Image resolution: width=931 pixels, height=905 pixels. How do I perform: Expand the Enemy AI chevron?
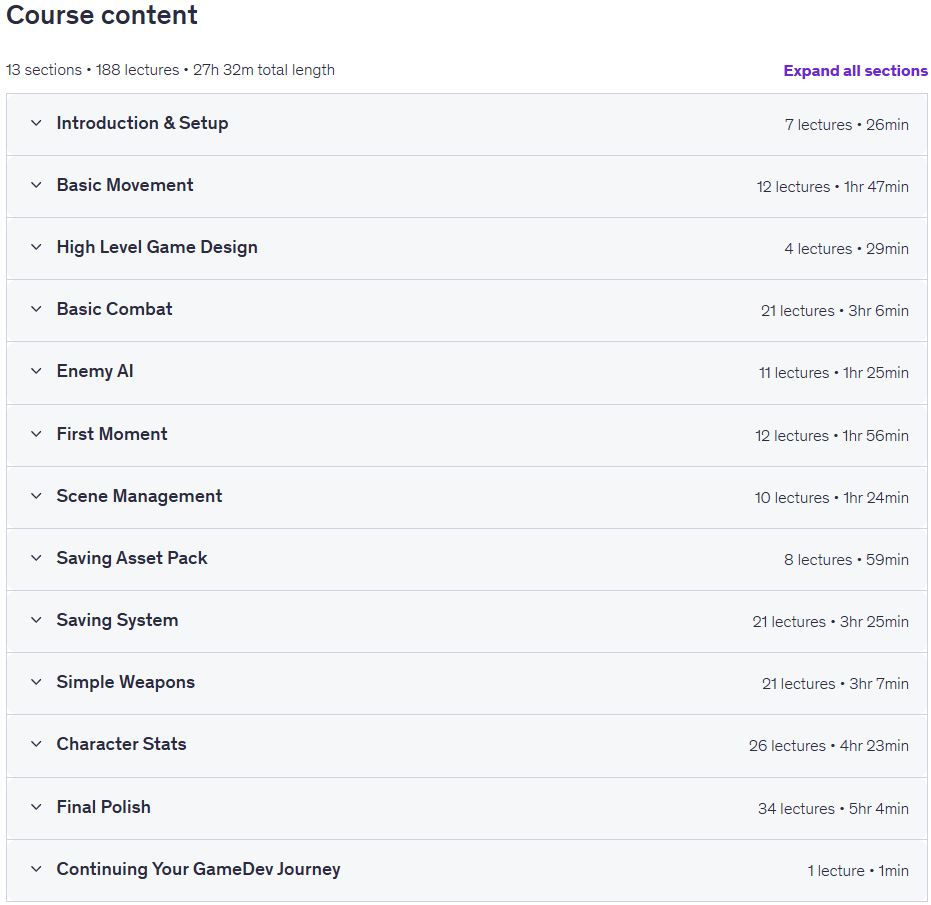36,371
